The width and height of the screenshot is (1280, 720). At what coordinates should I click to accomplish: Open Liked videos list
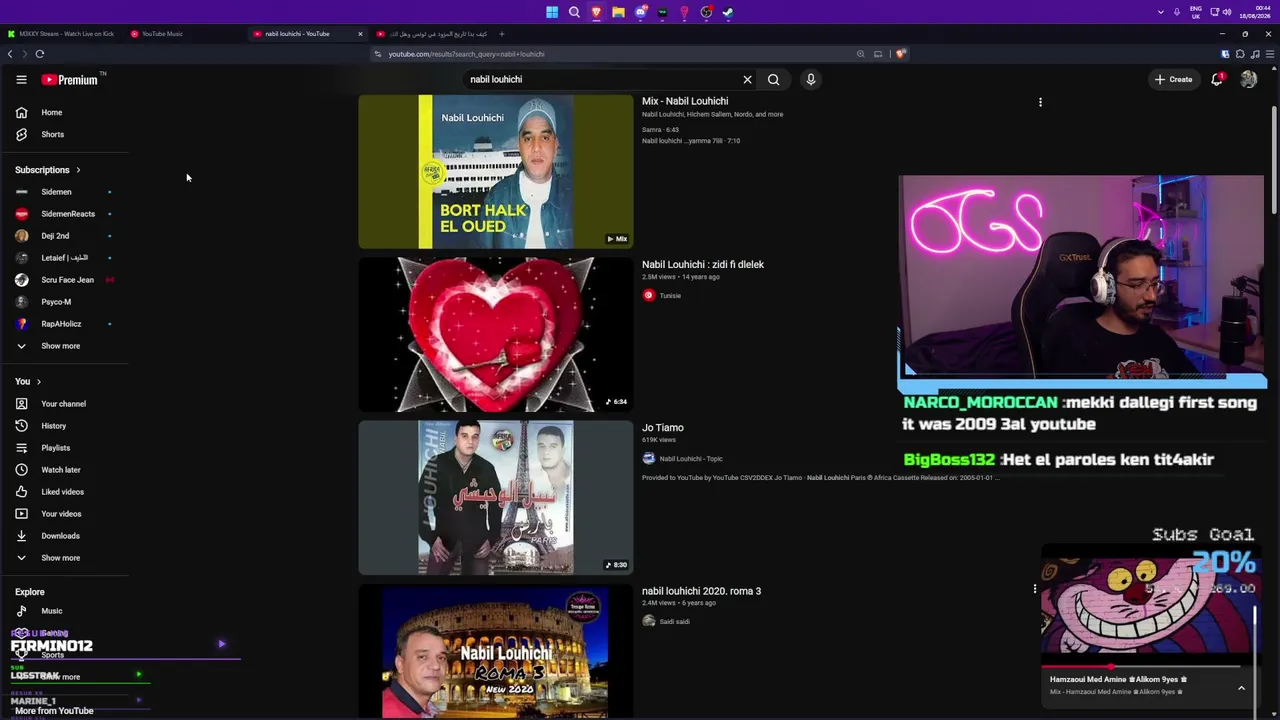(50, 492)
